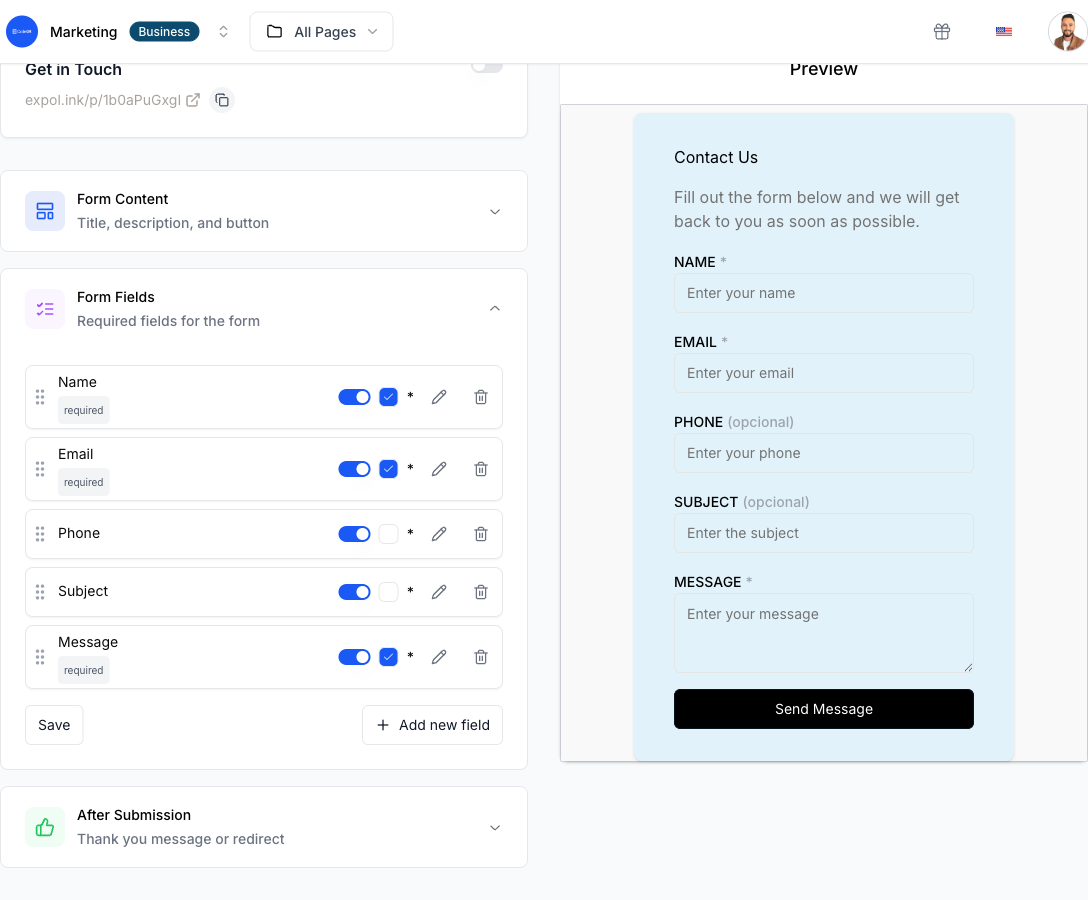Click the Enter your phone input
The width and height of the screenshot is (1088, 900).
click(x=824, y=453)
